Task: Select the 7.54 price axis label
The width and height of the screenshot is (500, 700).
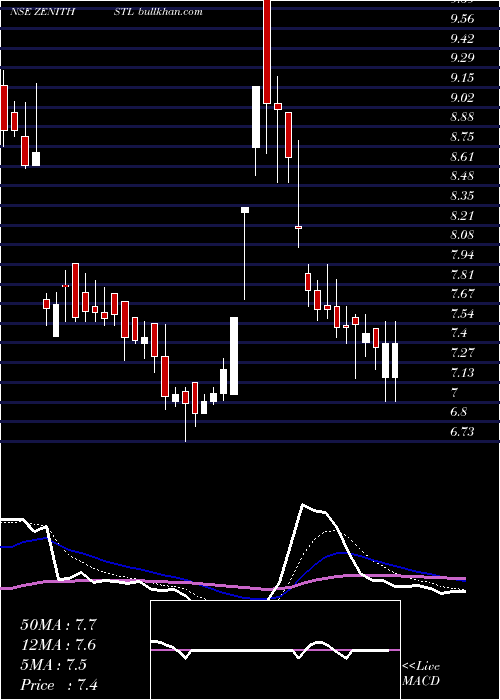Action: [x=462, y=314]
